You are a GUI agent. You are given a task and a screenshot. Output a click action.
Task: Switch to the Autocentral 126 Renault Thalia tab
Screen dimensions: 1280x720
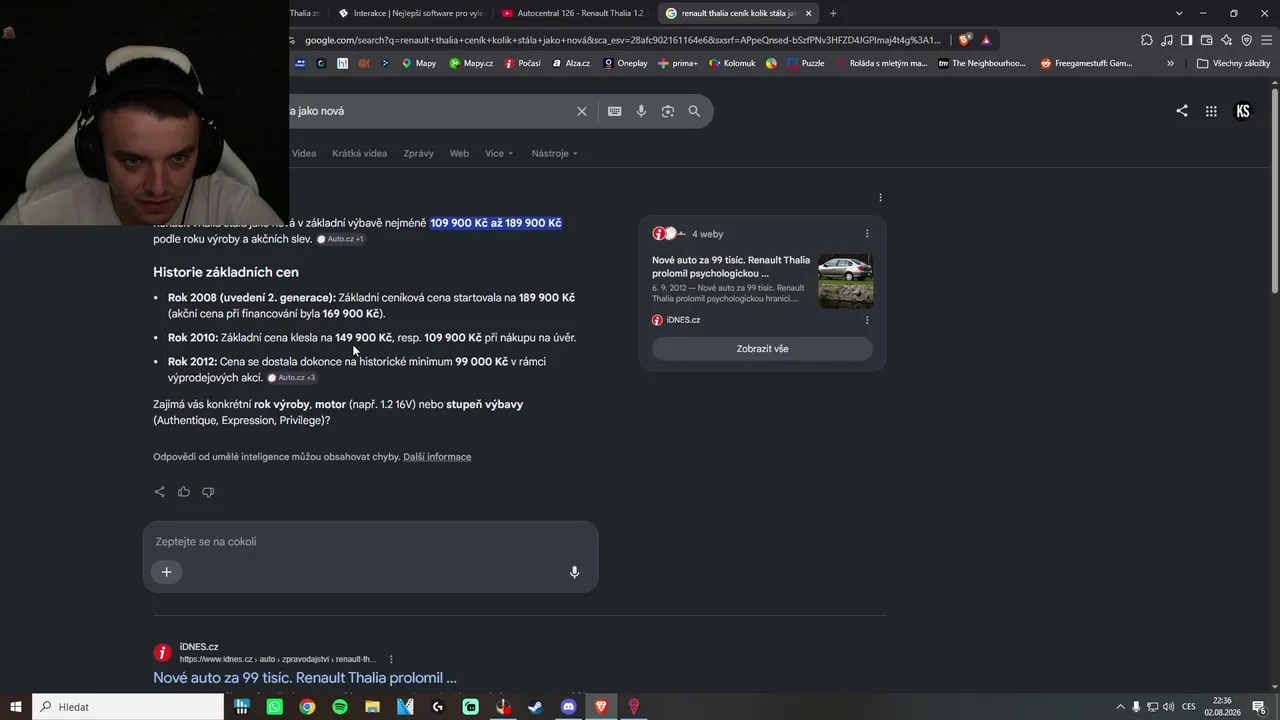click(573, 13)
